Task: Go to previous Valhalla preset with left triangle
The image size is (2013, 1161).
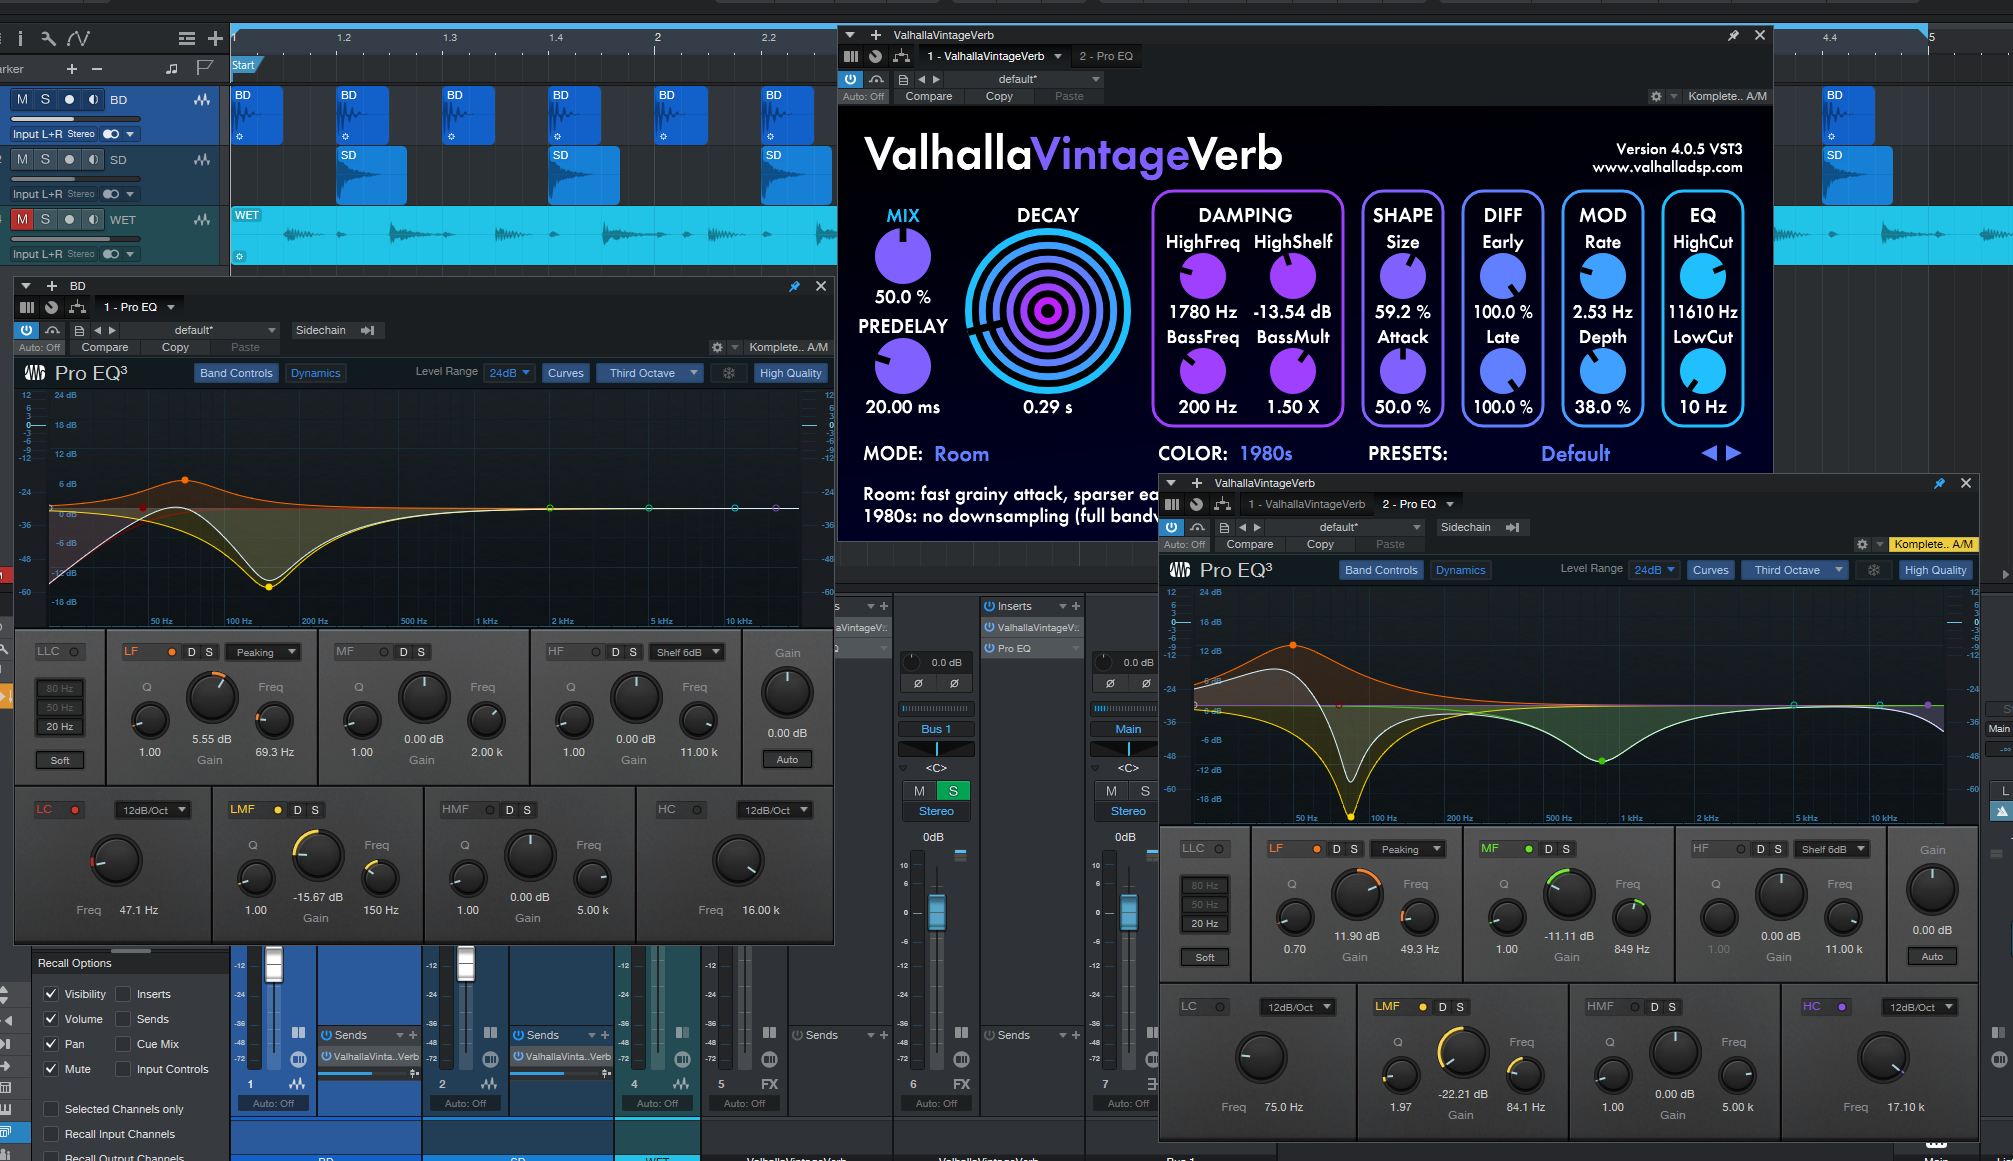Action: [x=1709, y=453]
